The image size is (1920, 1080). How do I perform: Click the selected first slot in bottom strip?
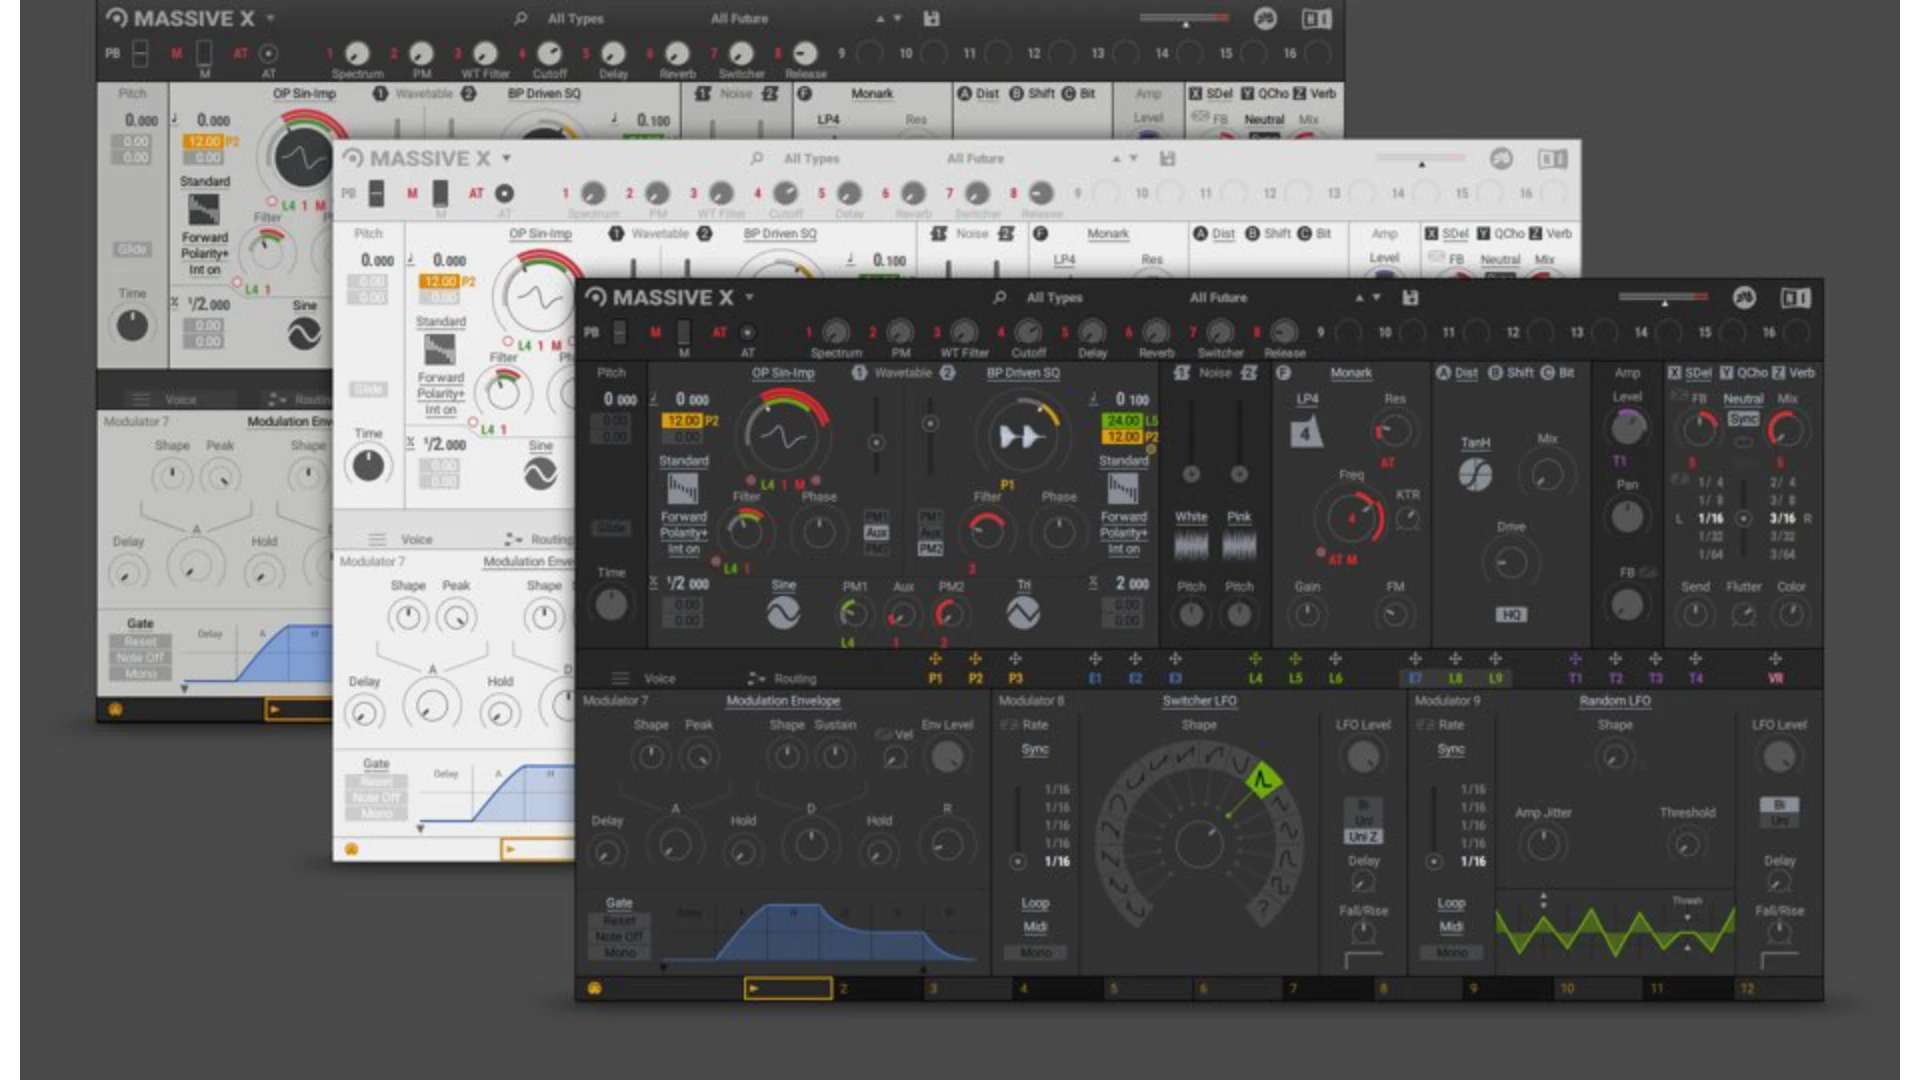[x=788, y=988]
